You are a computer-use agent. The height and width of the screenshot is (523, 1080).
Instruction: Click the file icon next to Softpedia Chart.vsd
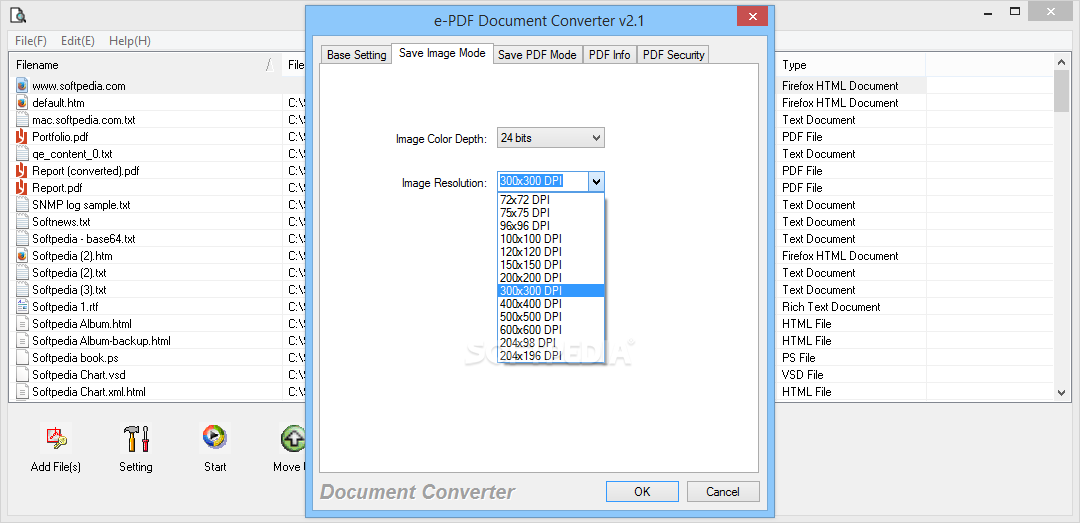pos(22,375)
